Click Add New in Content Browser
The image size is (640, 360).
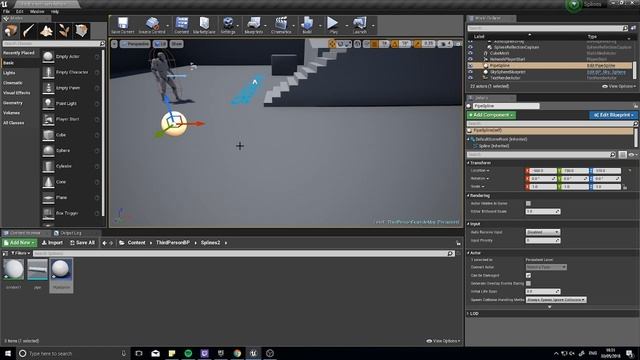pos(19,243)
